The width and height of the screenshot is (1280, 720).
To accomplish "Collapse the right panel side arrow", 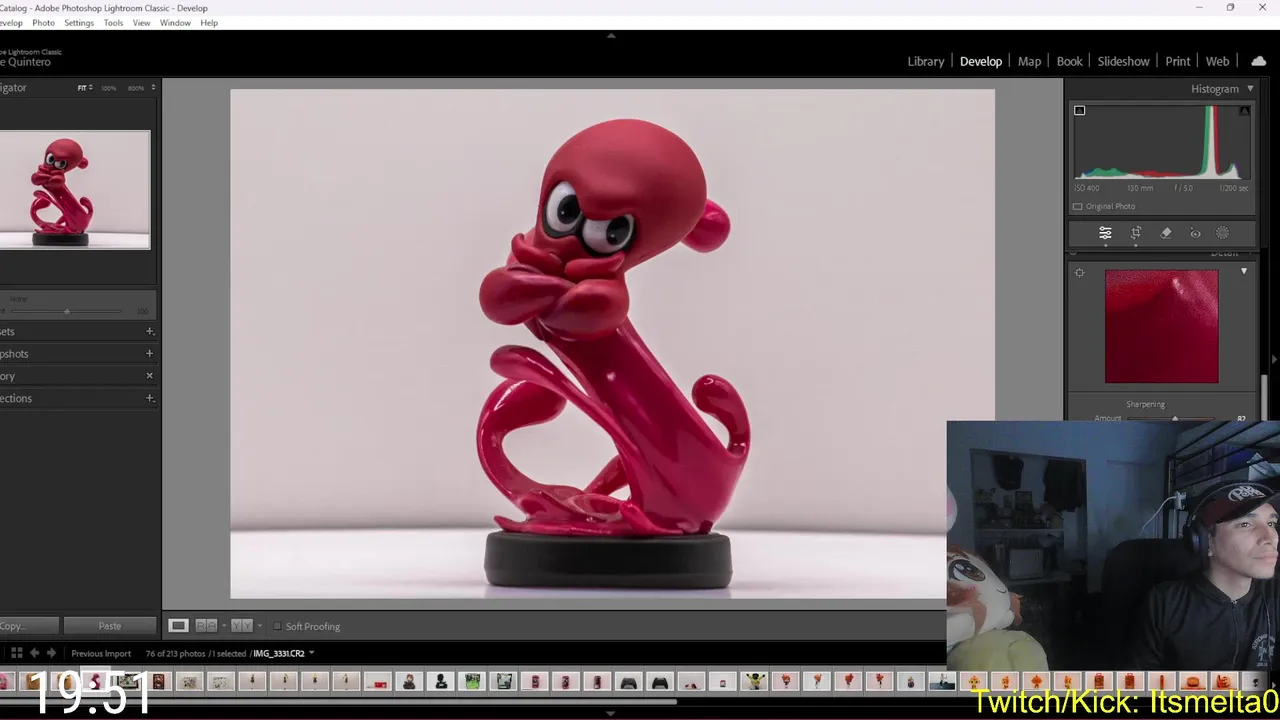I will [1274, 359].
